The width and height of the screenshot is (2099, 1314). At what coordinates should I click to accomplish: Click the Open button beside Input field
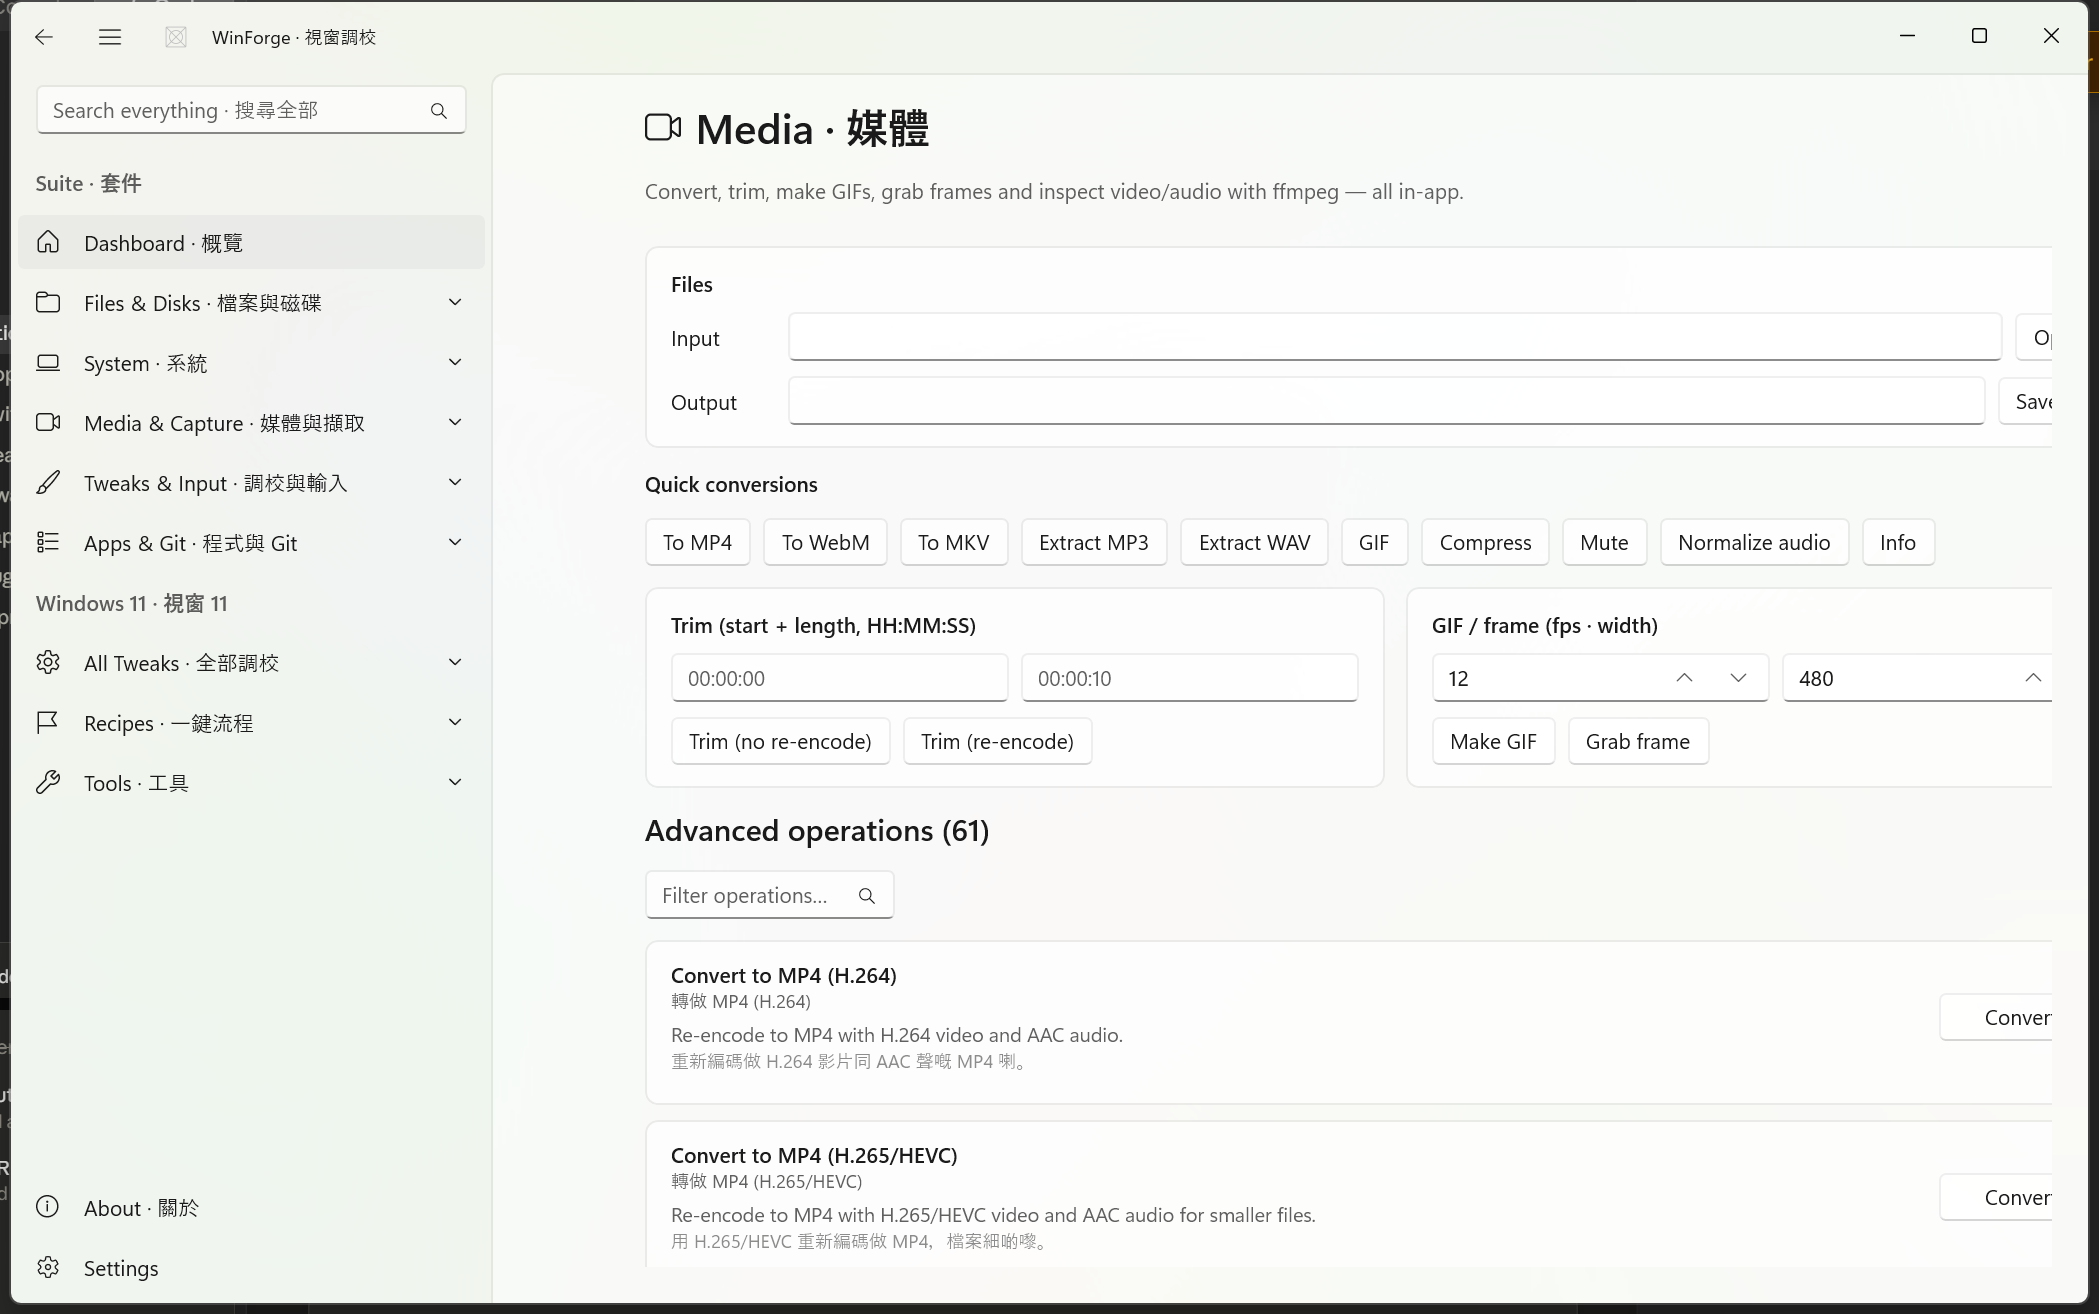(2034, 337)
